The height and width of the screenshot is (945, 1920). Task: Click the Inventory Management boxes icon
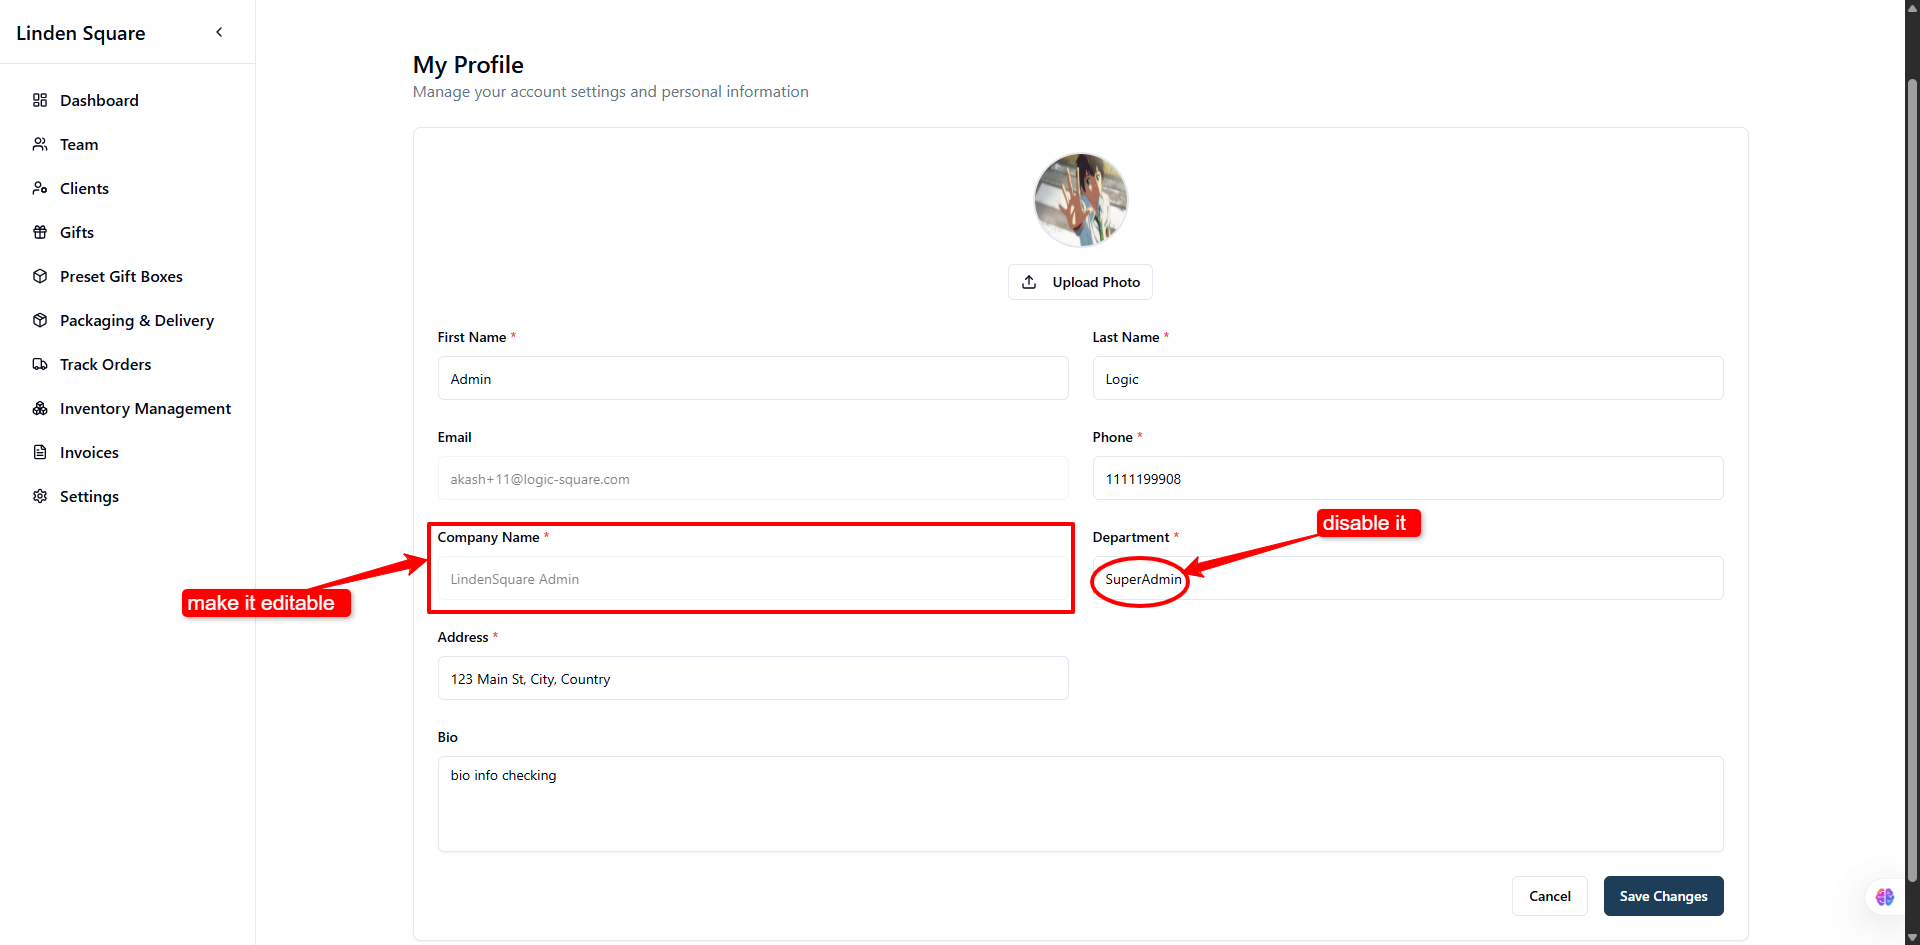click(40, 408)
